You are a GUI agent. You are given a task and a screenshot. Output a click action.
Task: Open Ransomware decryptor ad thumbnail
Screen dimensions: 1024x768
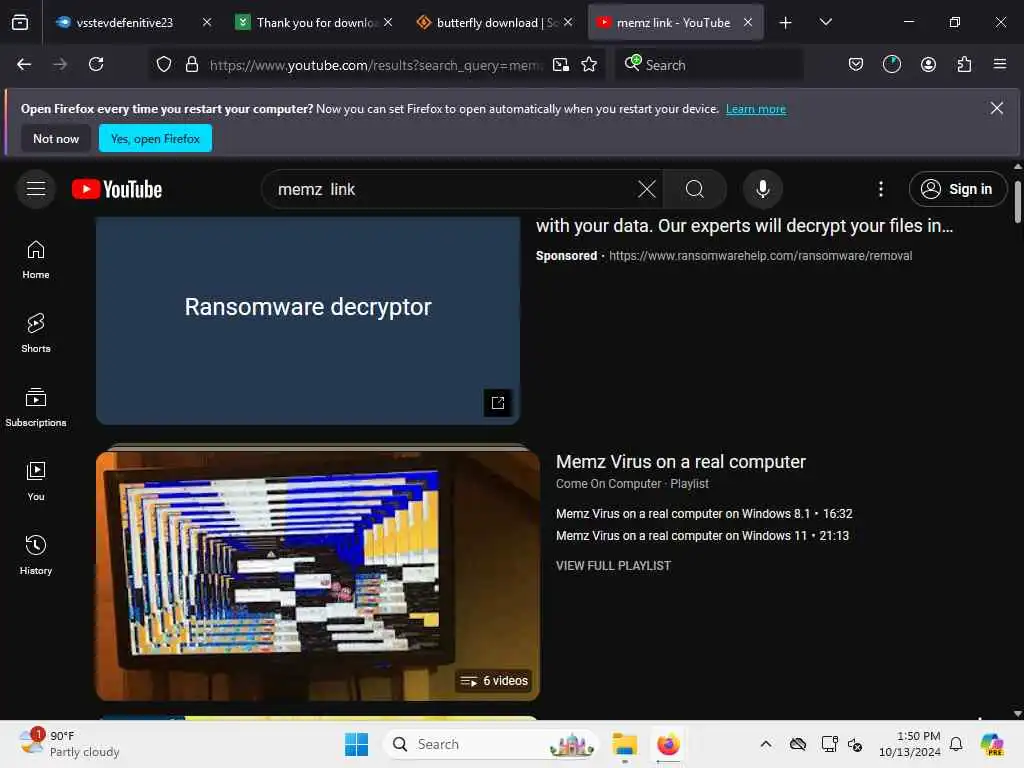click(x=308, y=320)
